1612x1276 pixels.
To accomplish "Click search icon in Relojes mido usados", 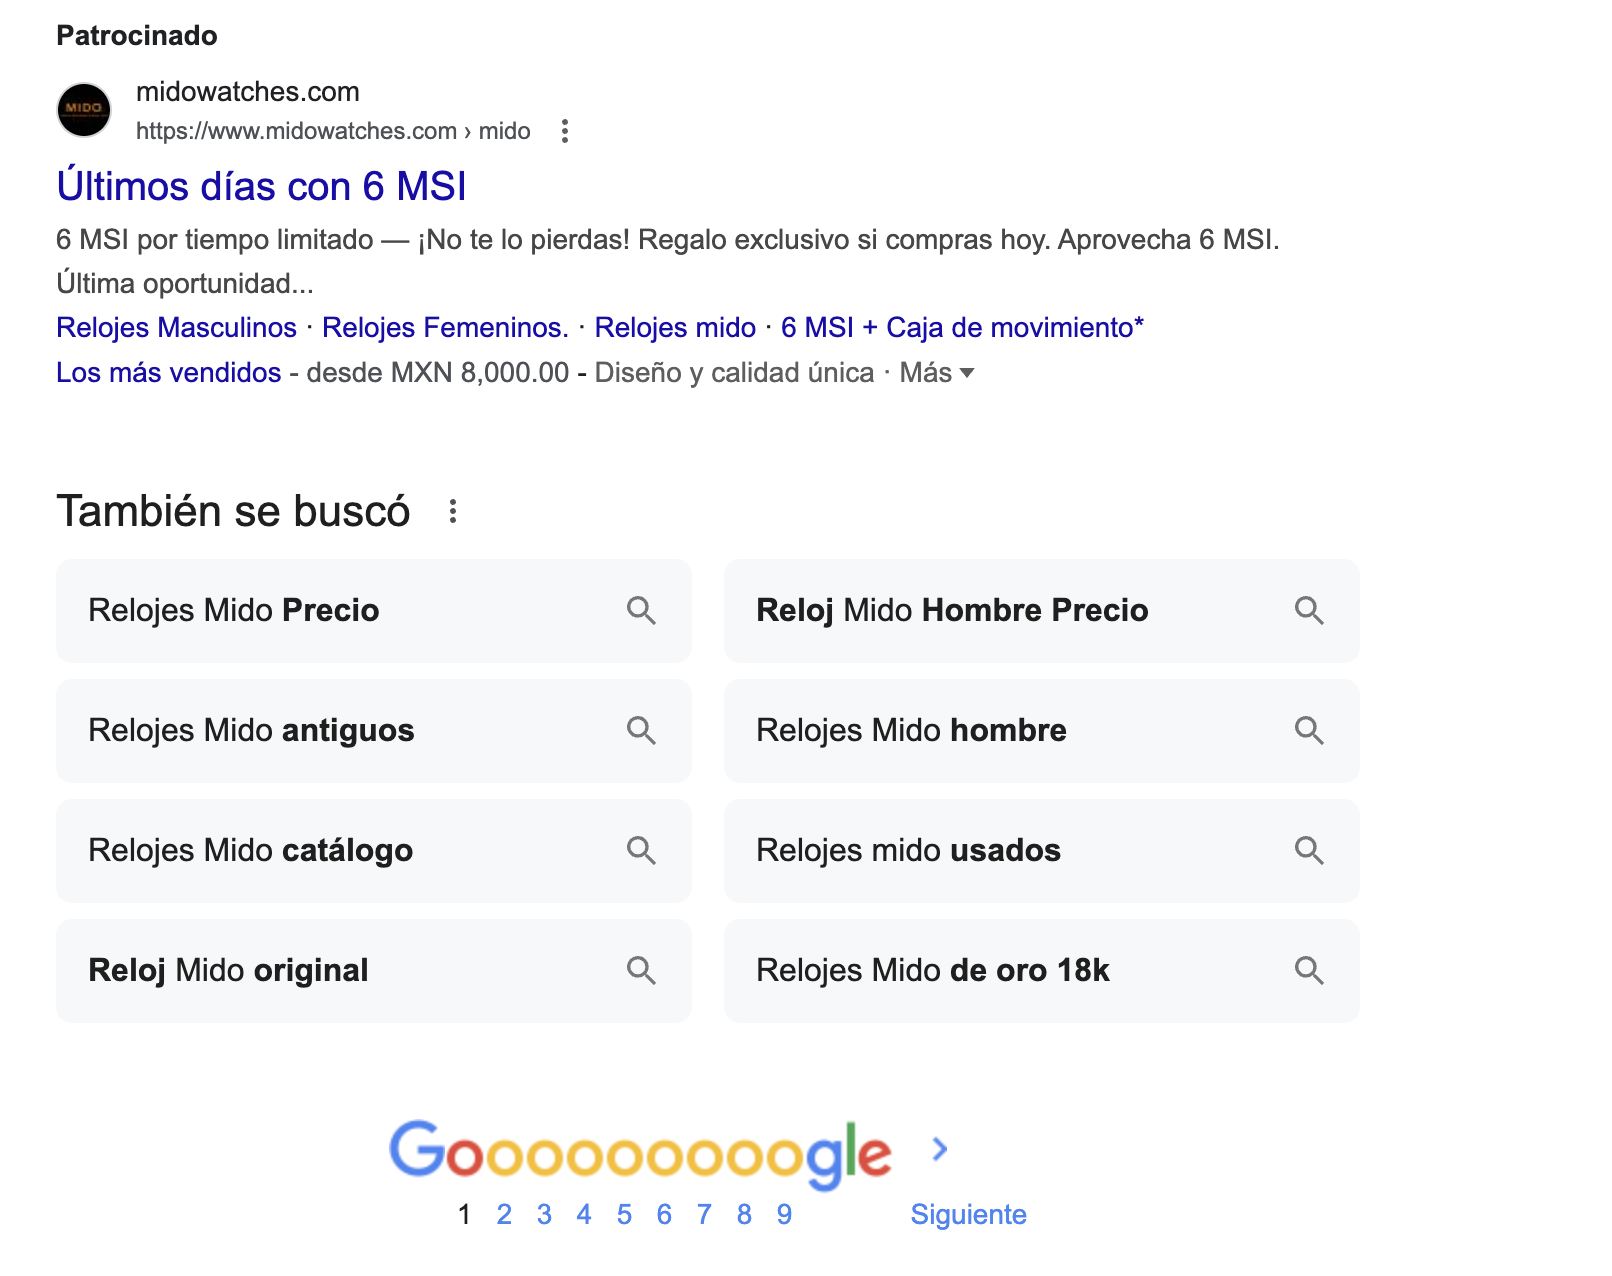I will 1309,850.
